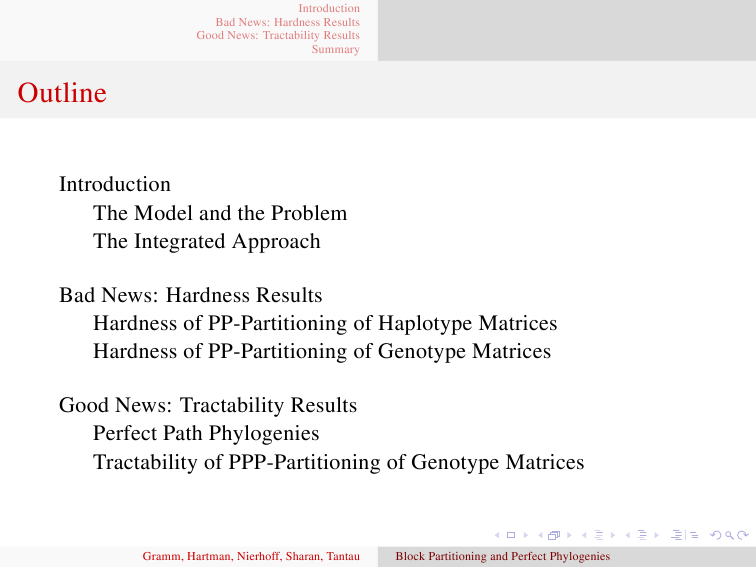
Task: Click the footer author names
Action: pos(251,556)
